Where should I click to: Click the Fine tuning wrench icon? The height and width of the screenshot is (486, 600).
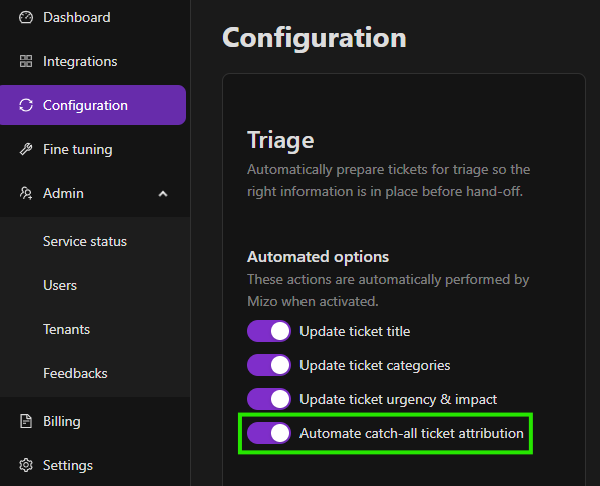point(26,149)
